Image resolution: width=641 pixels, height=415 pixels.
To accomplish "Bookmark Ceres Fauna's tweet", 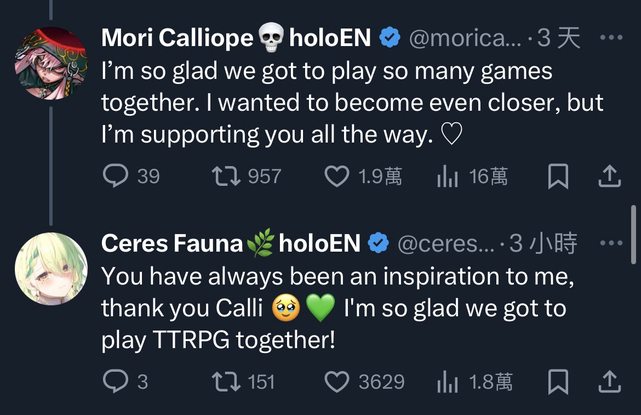I will coord(559,381).
